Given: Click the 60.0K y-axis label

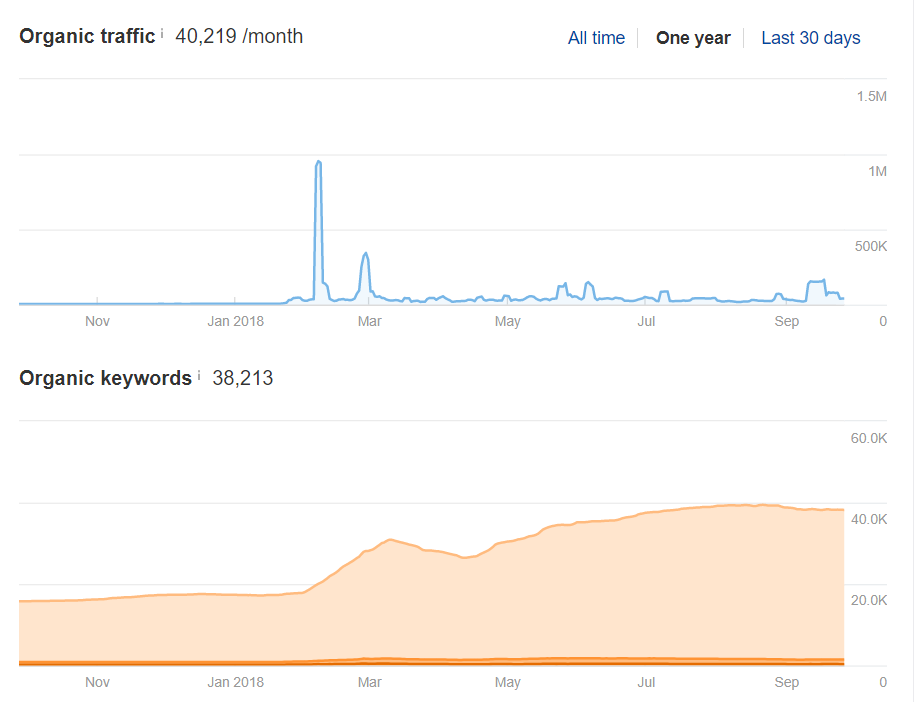Looking at the screenshot, I should 869,438.
